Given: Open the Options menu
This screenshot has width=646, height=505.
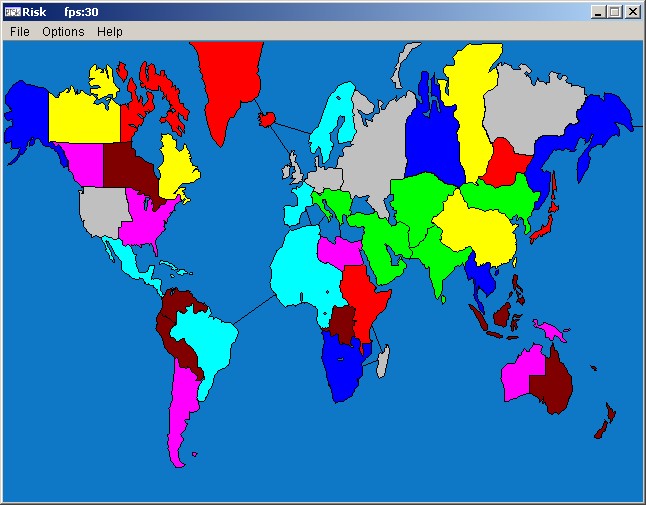Looking at the screenshot, I should click(x=63, y=32).
